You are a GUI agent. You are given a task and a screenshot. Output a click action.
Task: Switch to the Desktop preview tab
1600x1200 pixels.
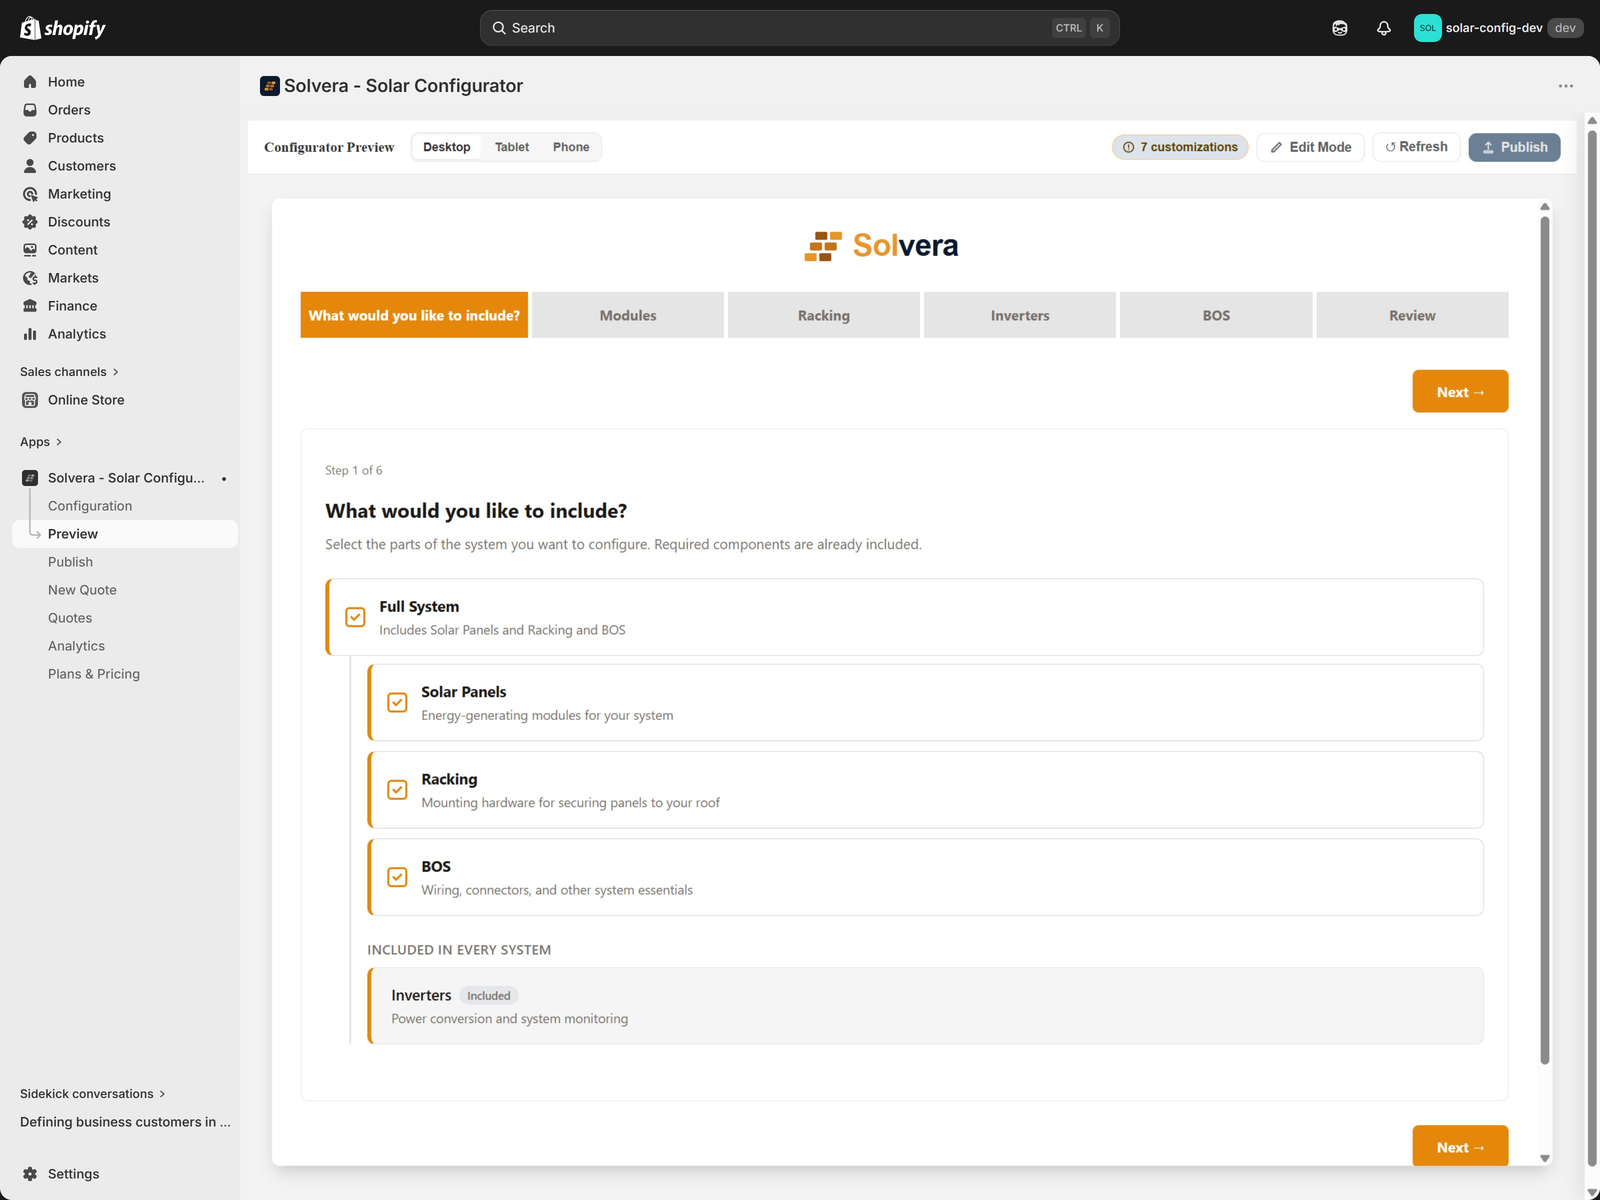pos(446,147)
